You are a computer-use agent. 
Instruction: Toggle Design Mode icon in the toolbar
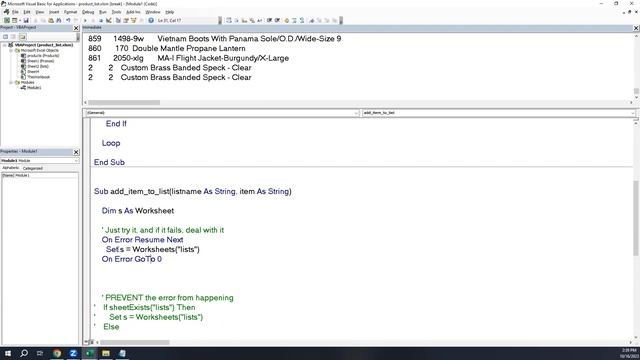pyautogui.click(x=109, y=20)
